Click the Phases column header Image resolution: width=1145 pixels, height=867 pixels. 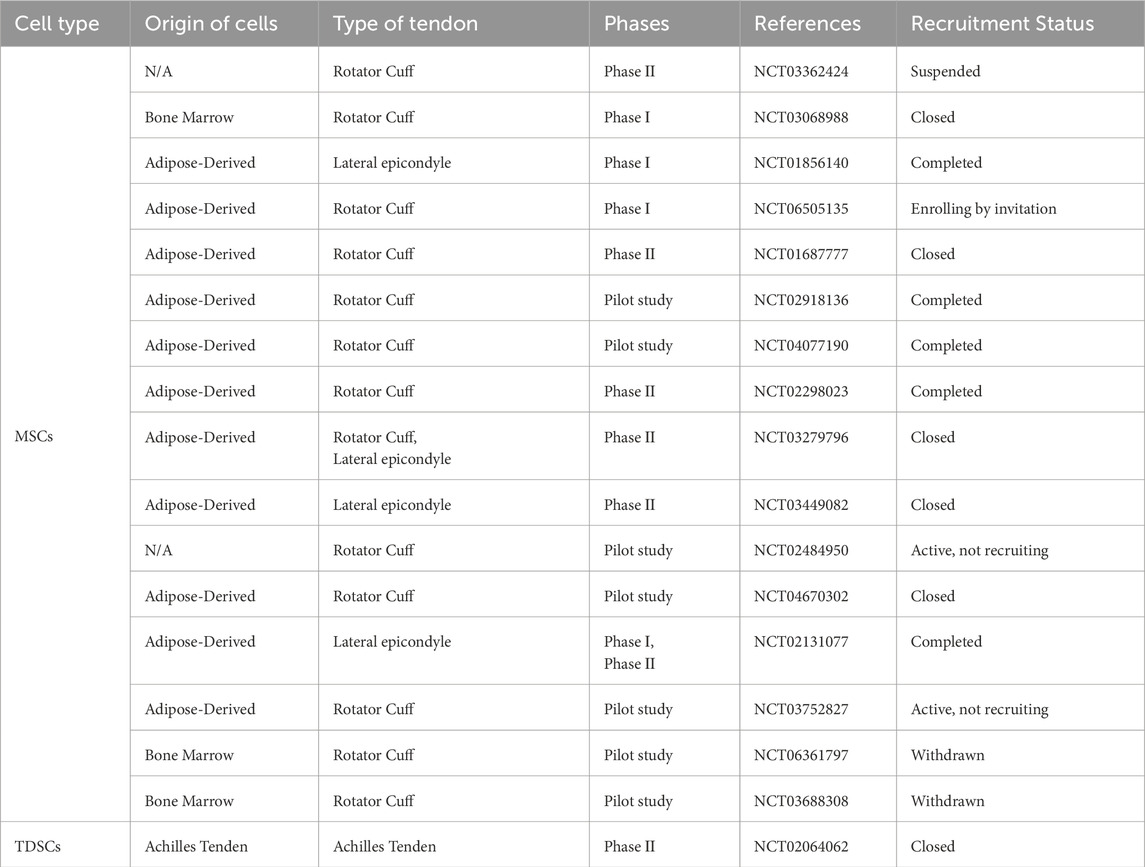pyautogui.click(x=636, y=23)
